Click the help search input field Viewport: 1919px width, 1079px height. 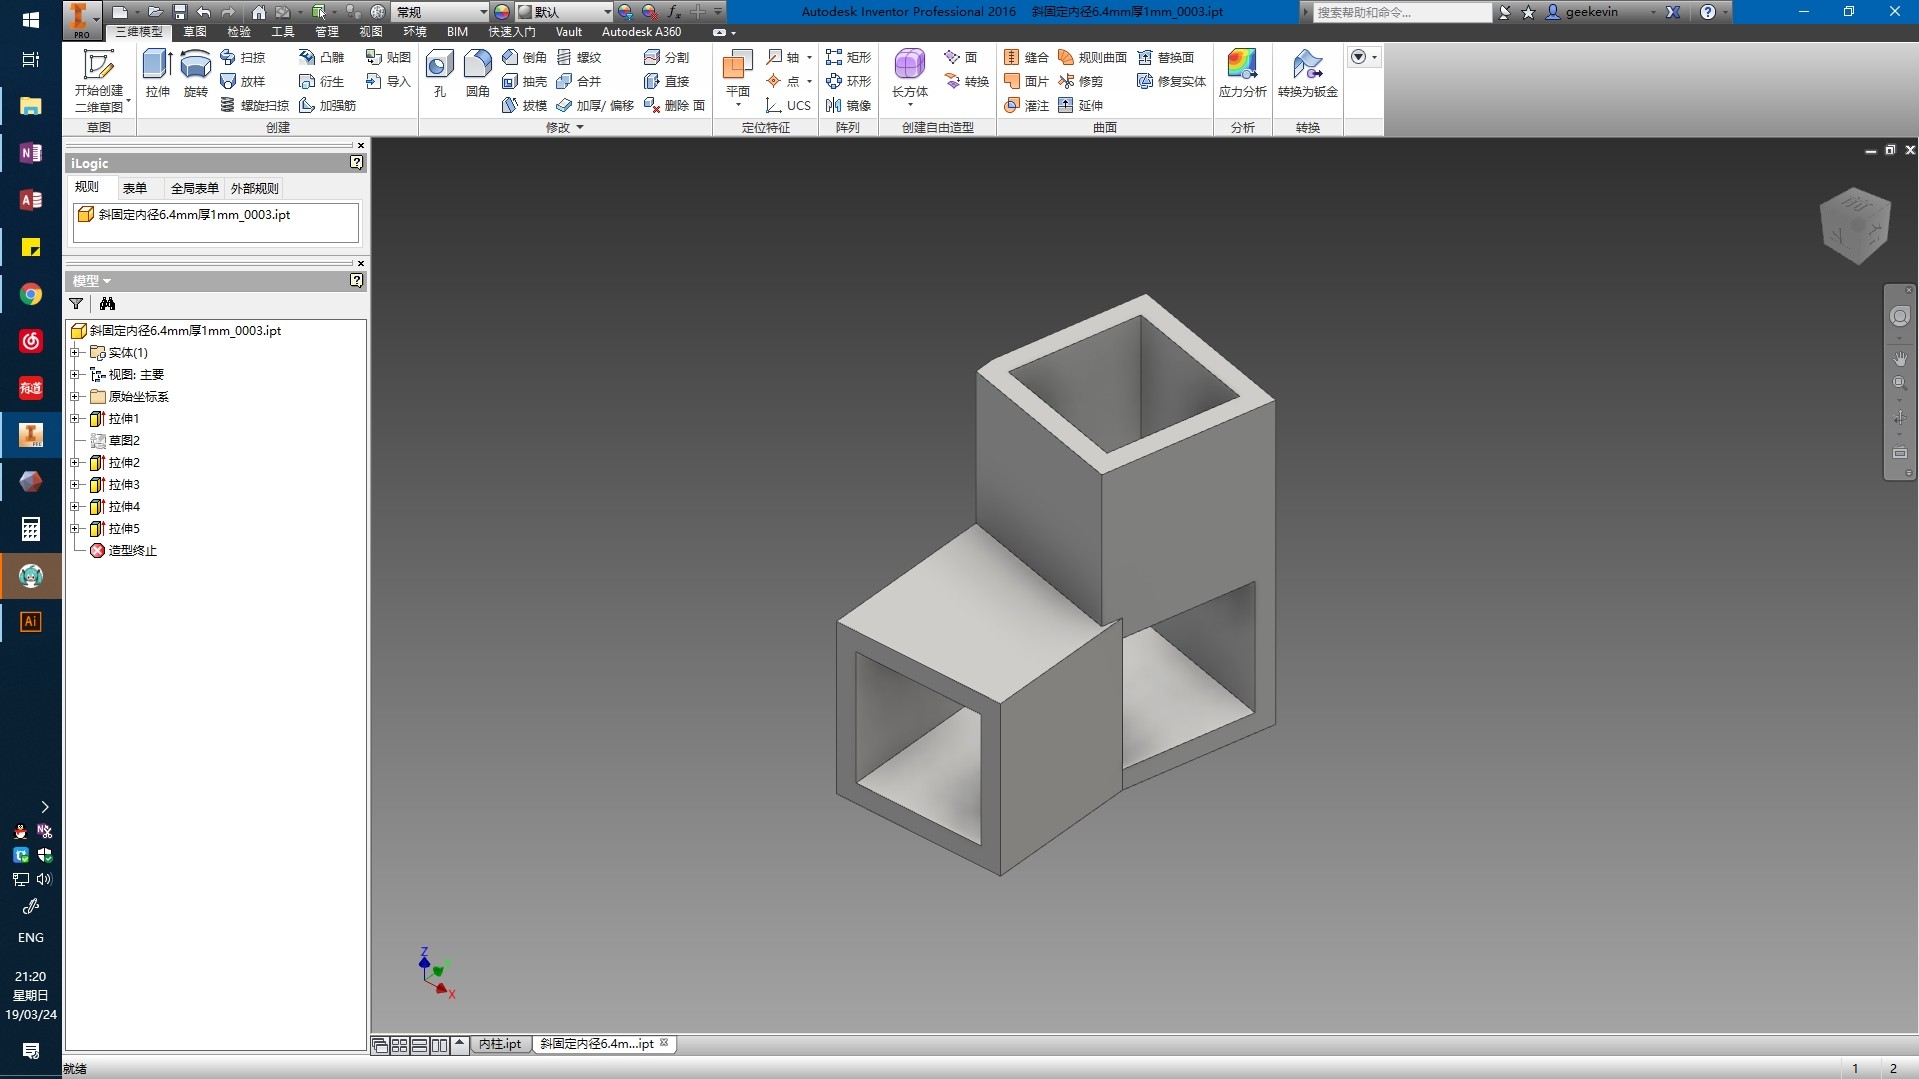coord(1402,12)
